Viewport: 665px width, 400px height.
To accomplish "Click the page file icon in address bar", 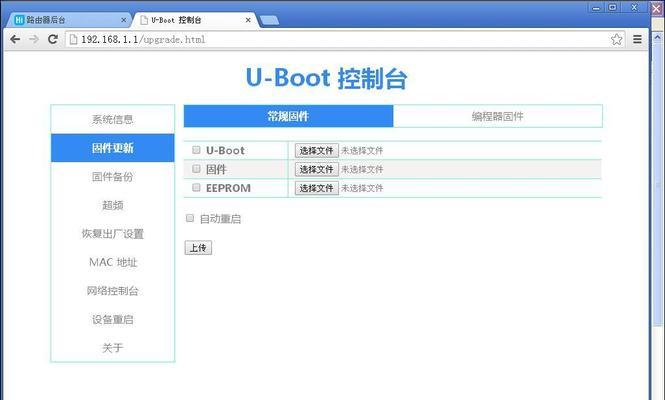I will point(73,39).
